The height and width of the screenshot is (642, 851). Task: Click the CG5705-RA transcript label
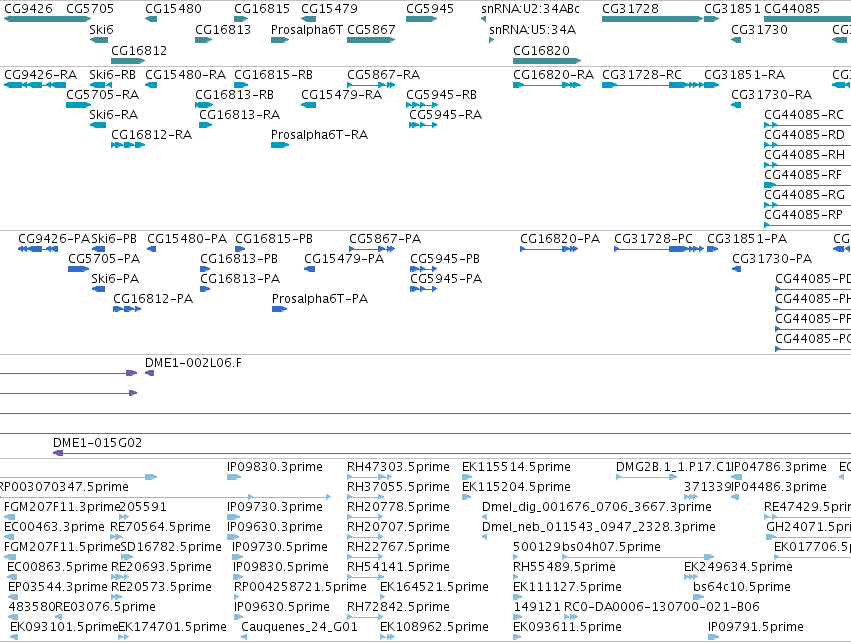pyautogui.click(x=103, y=95)
